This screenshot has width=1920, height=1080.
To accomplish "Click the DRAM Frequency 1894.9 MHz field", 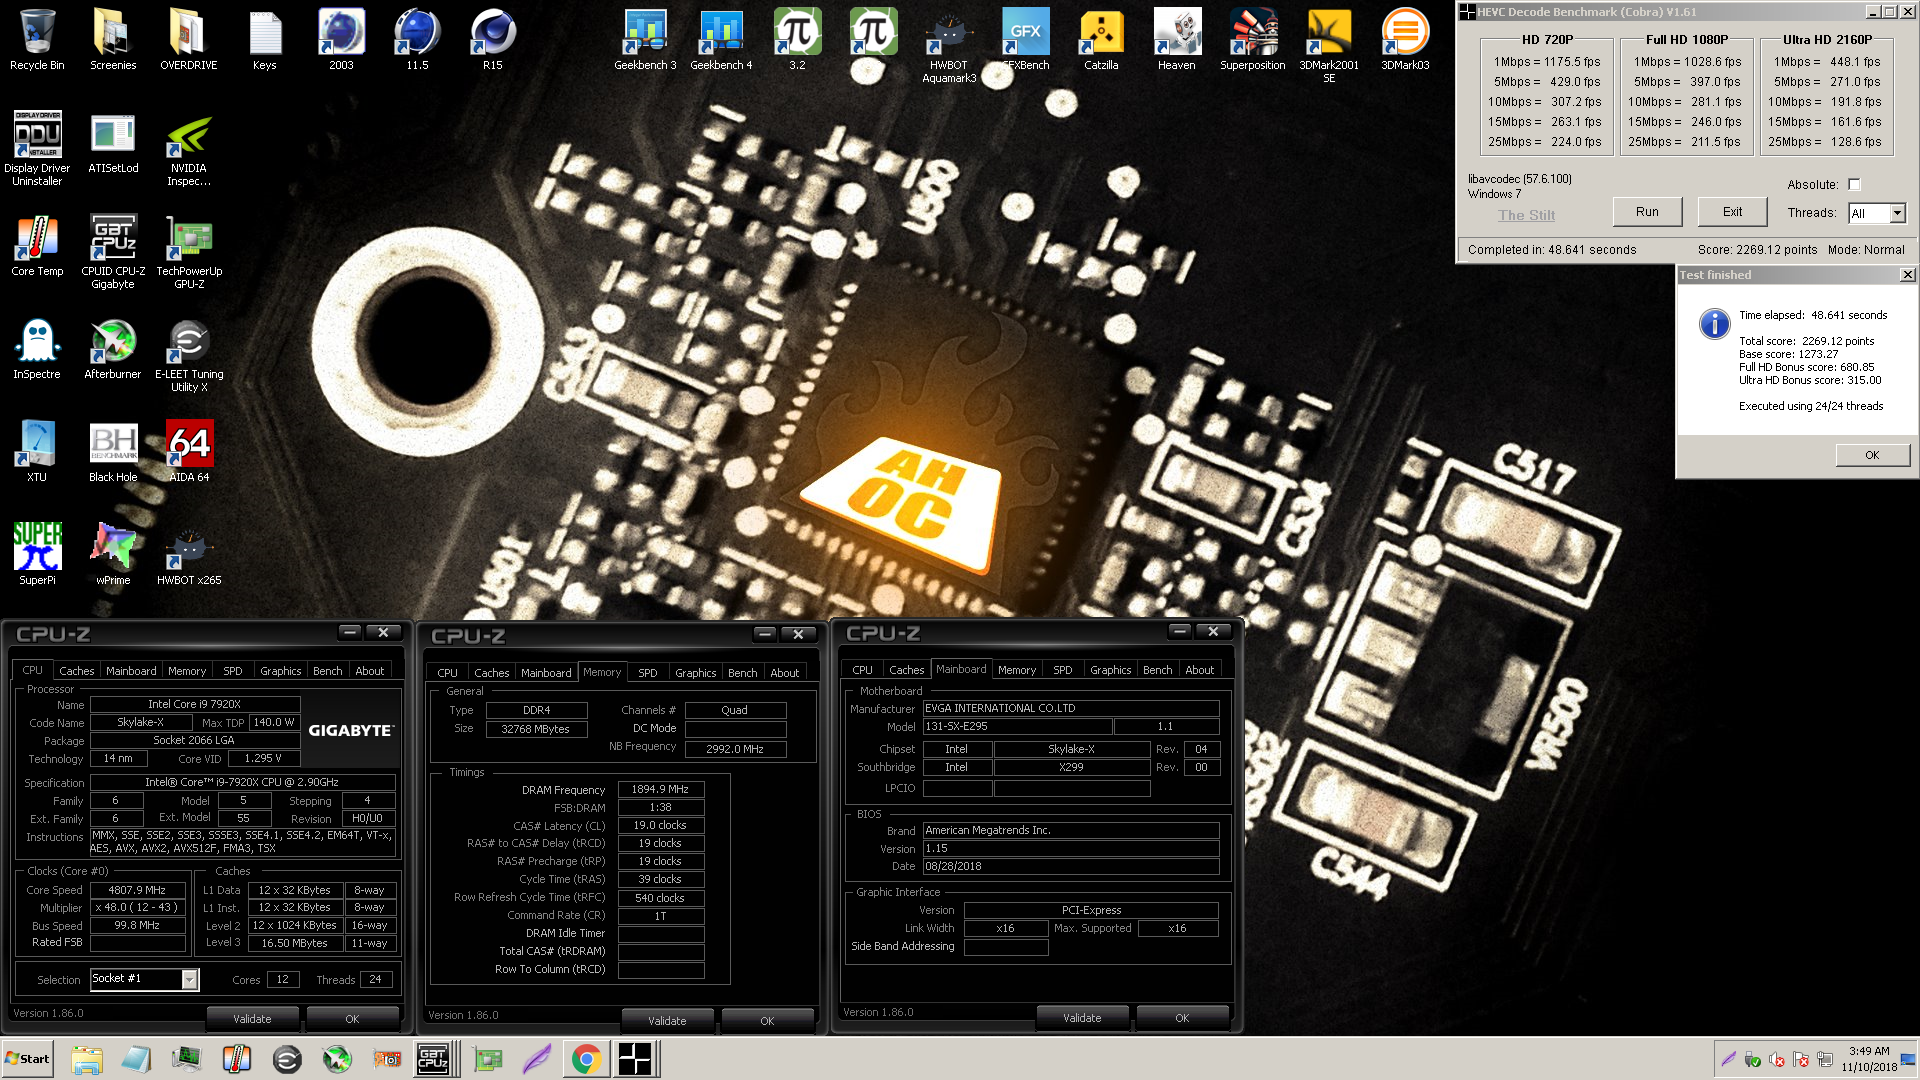I will click(x=660, y=789).
